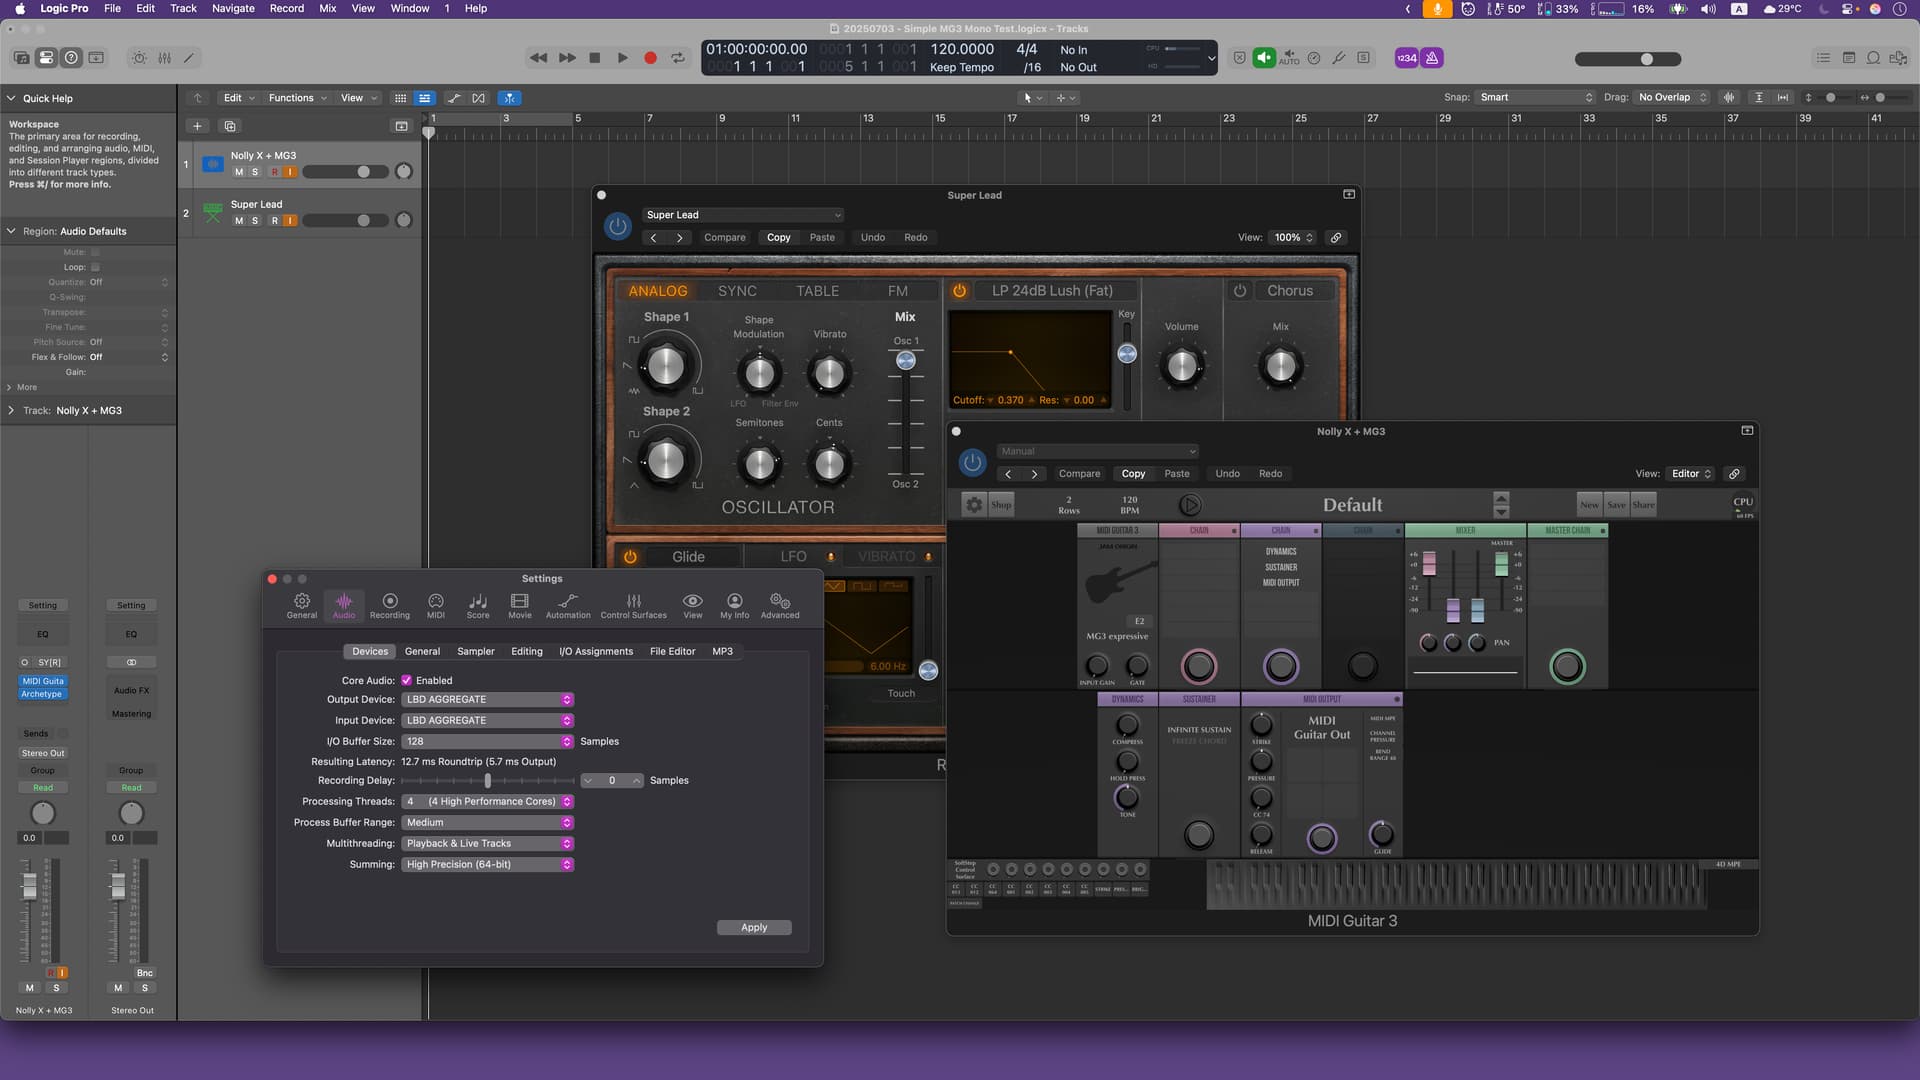The height and width of the screenshot is (1080, 1920).
Task: Click Undo in the Nolly X + MG3 window
Action: tap(1227, 474)
